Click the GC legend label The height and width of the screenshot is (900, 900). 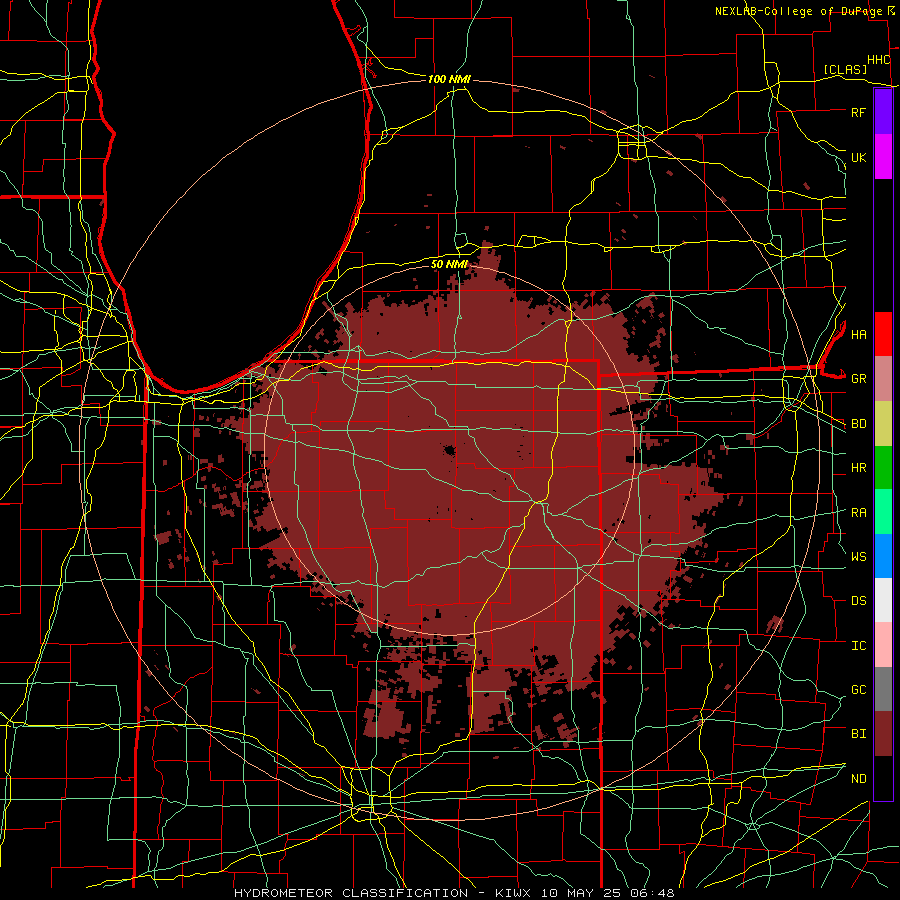(858, 690)
